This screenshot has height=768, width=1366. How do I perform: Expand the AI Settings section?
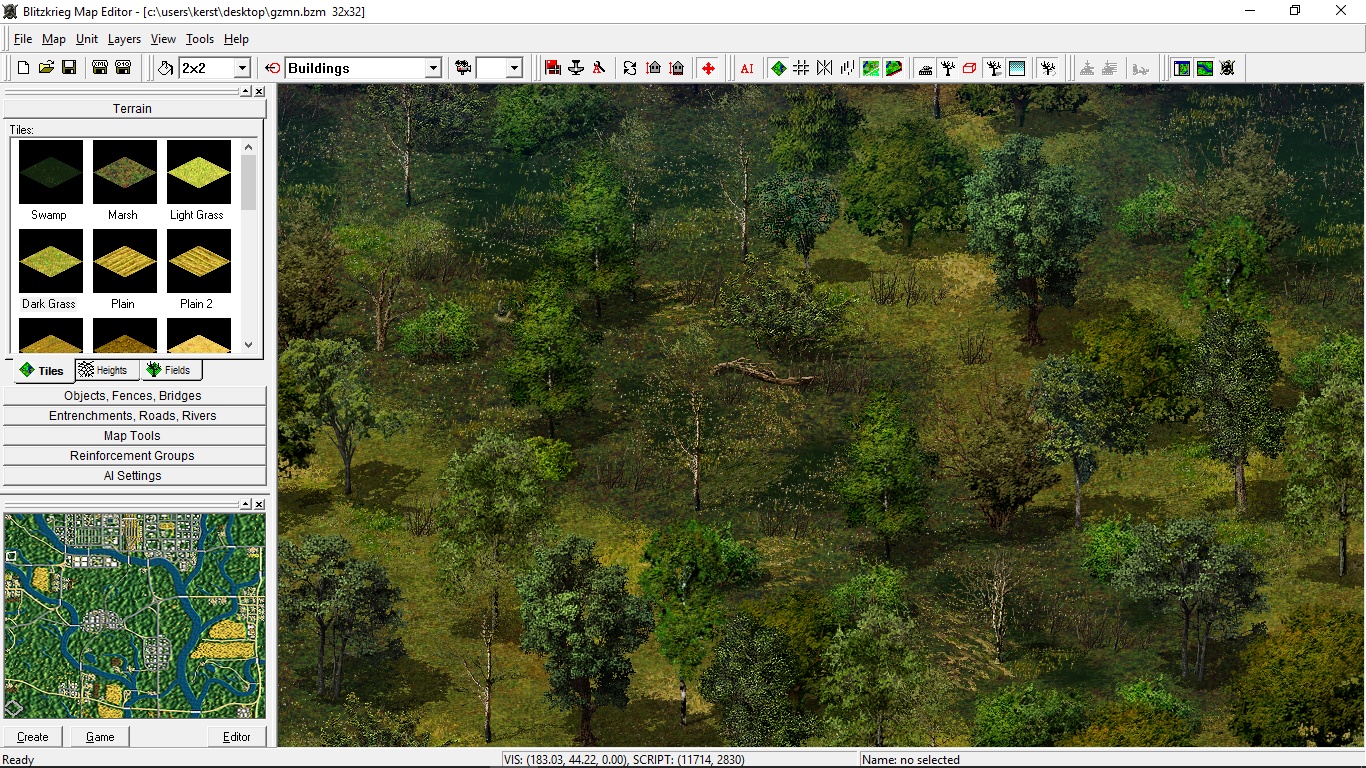click(x=135, y=476)
